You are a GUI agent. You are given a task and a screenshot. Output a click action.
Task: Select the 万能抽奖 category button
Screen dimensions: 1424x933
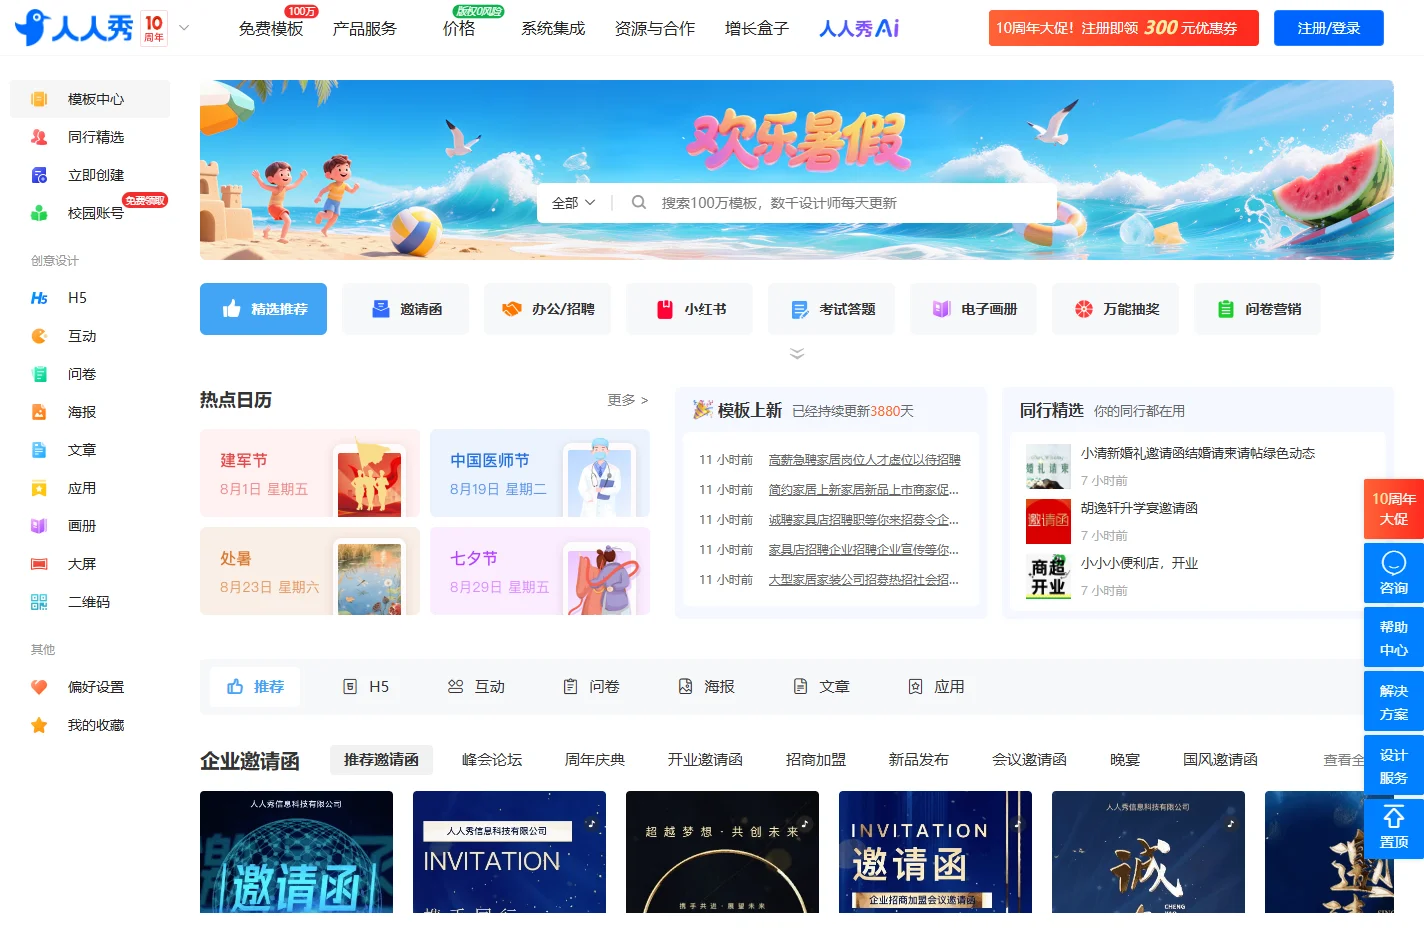tap(1115, 309)
